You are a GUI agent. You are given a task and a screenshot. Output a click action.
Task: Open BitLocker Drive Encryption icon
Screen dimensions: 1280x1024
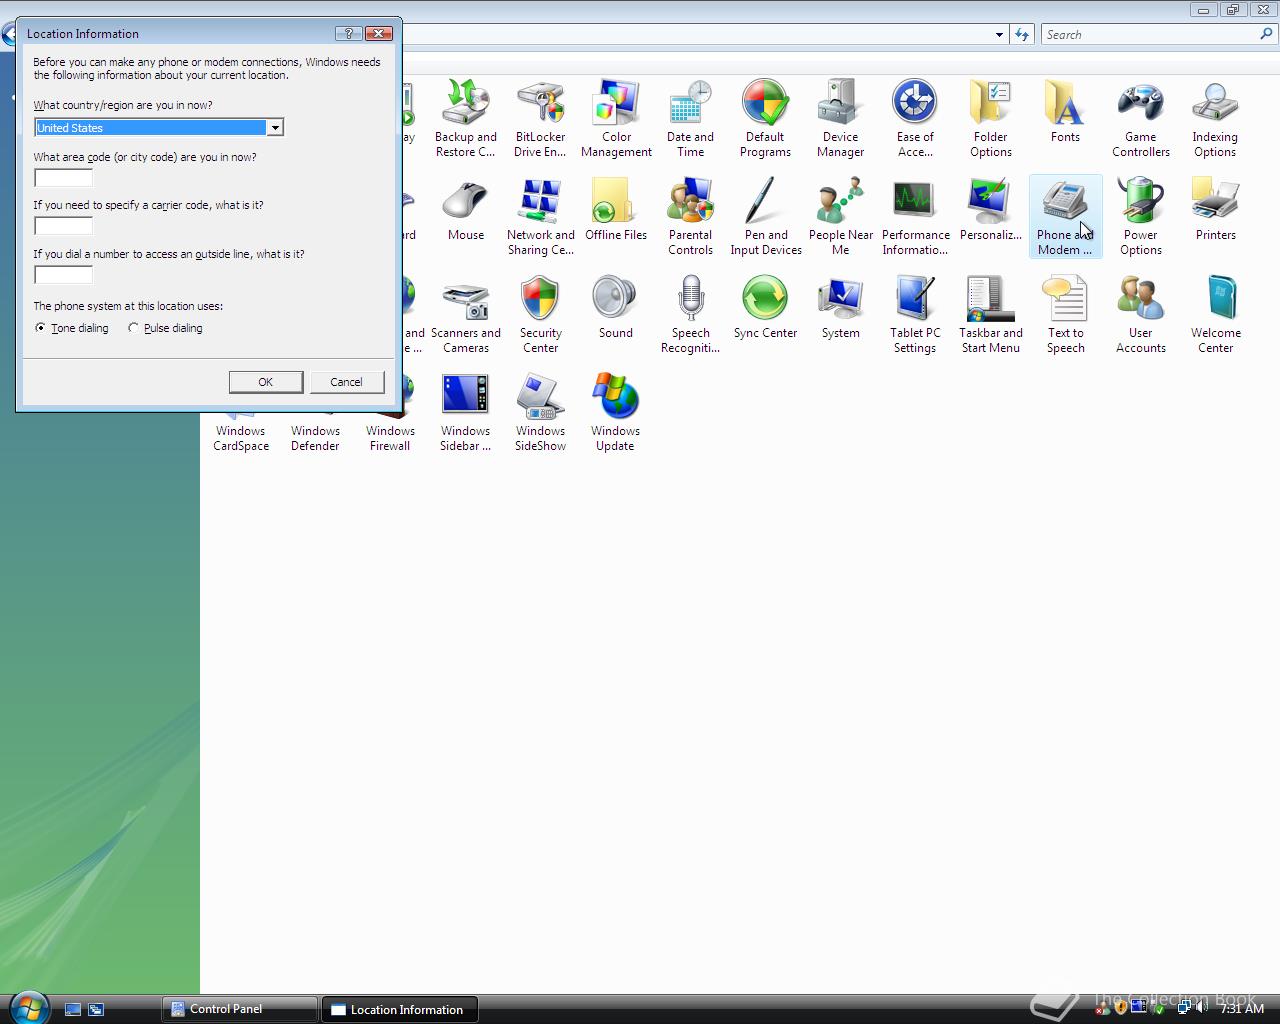540,118
